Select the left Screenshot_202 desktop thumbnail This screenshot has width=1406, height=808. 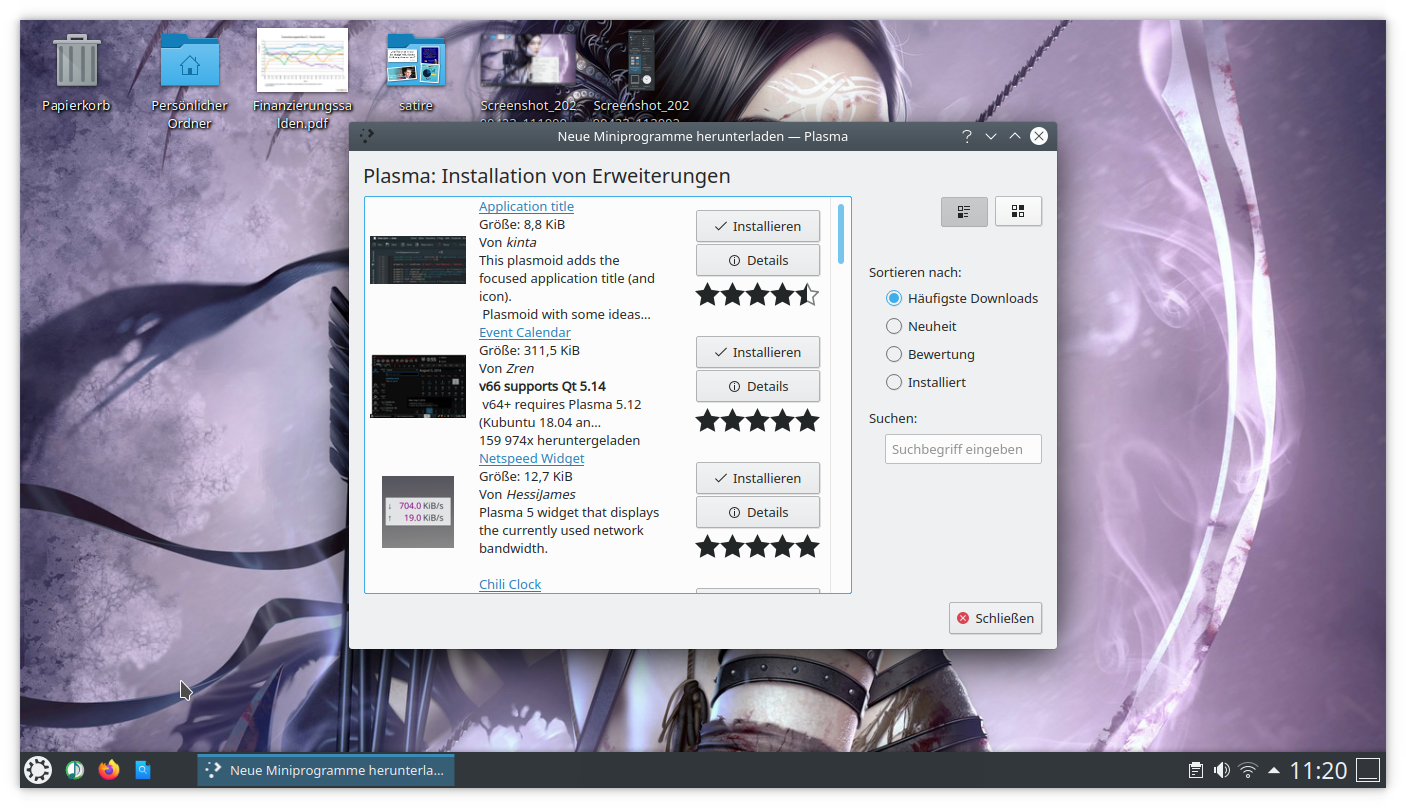point(528,58)
